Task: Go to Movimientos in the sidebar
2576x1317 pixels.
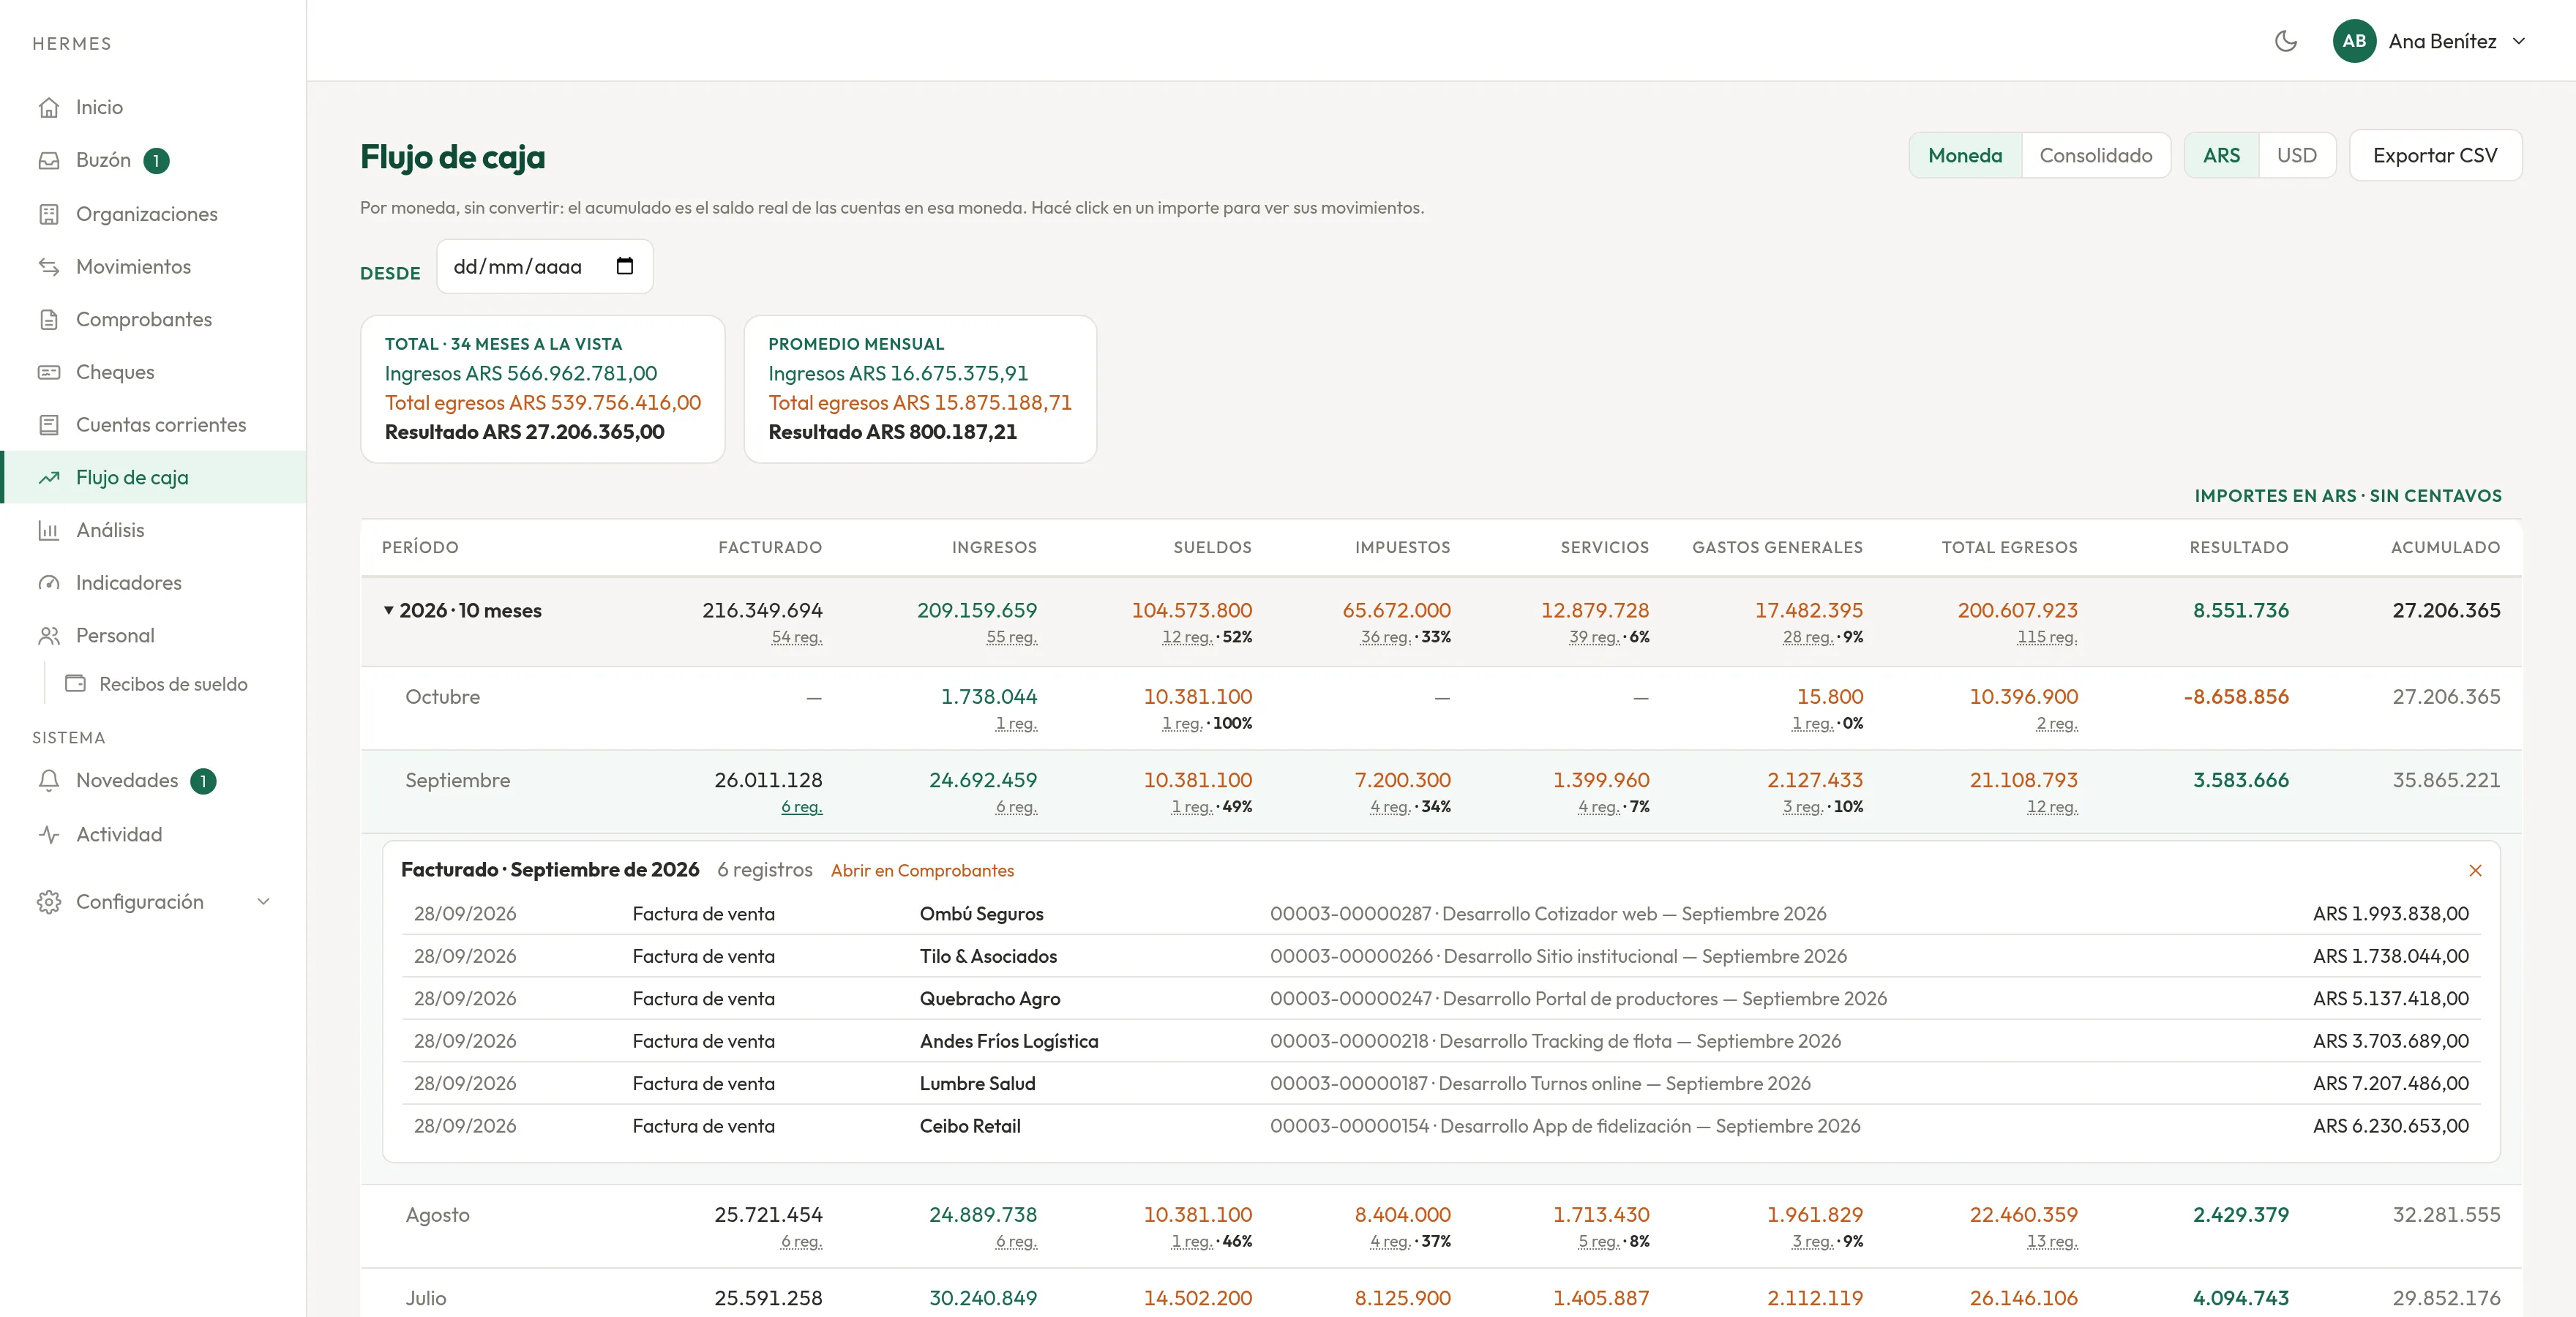Action: click(x=133, y=267)
